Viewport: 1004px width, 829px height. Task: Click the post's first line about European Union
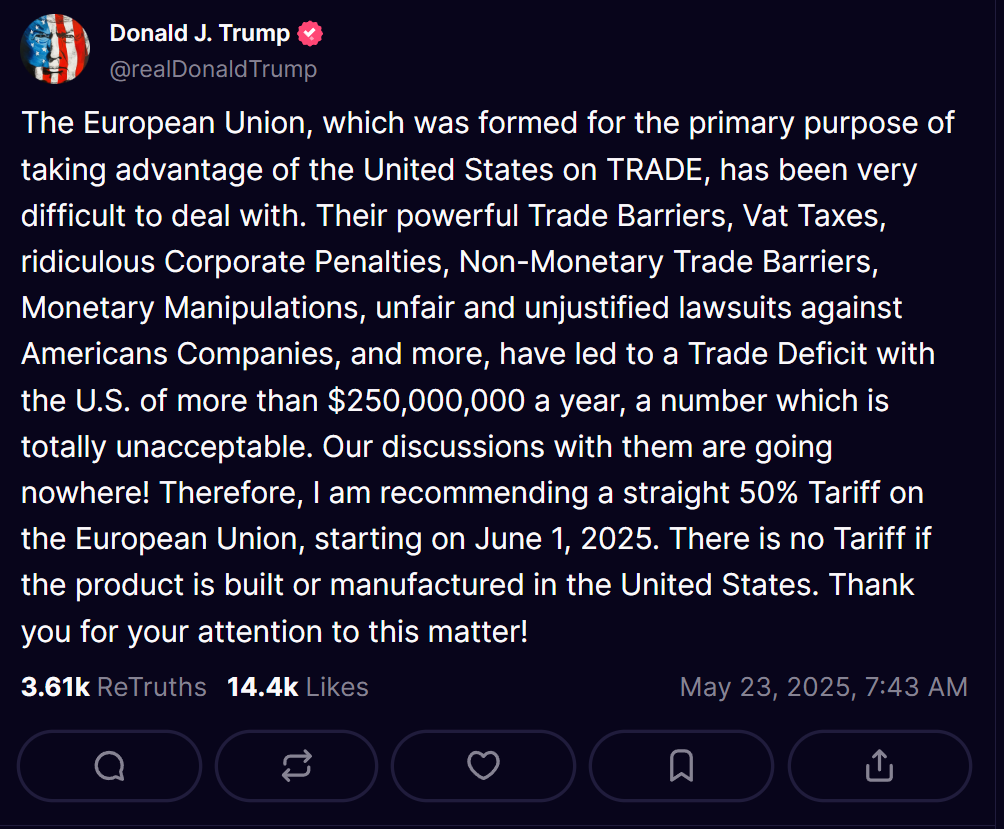tap(488, 123)
